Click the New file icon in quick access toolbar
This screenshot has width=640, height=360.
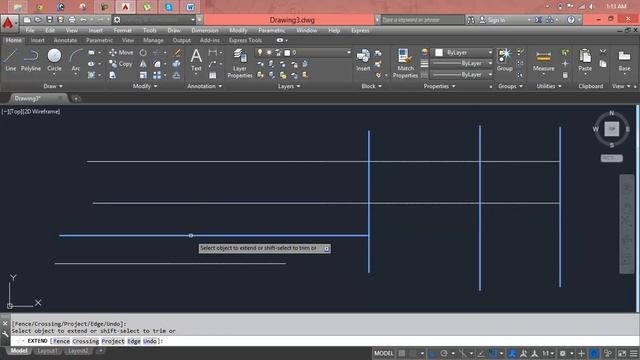point(27,20)
